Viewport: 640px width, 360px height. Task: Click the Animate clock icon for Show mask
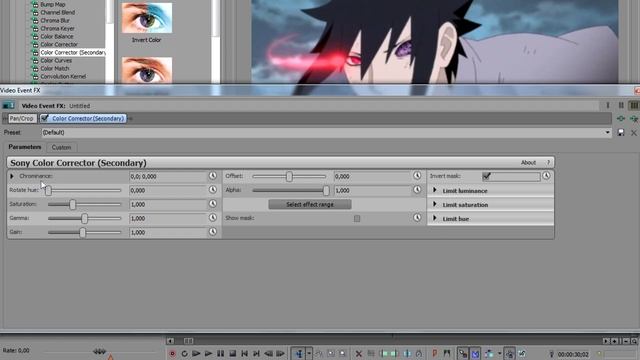pyautogui.click(x=417, y=218)
